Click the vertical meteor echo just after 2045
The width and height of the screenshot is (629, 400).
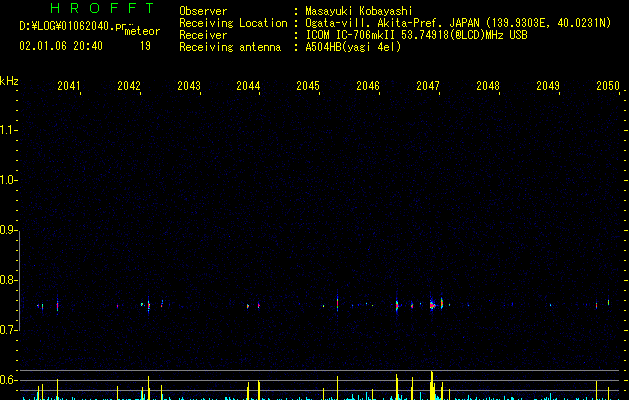(x=337, y=303)
